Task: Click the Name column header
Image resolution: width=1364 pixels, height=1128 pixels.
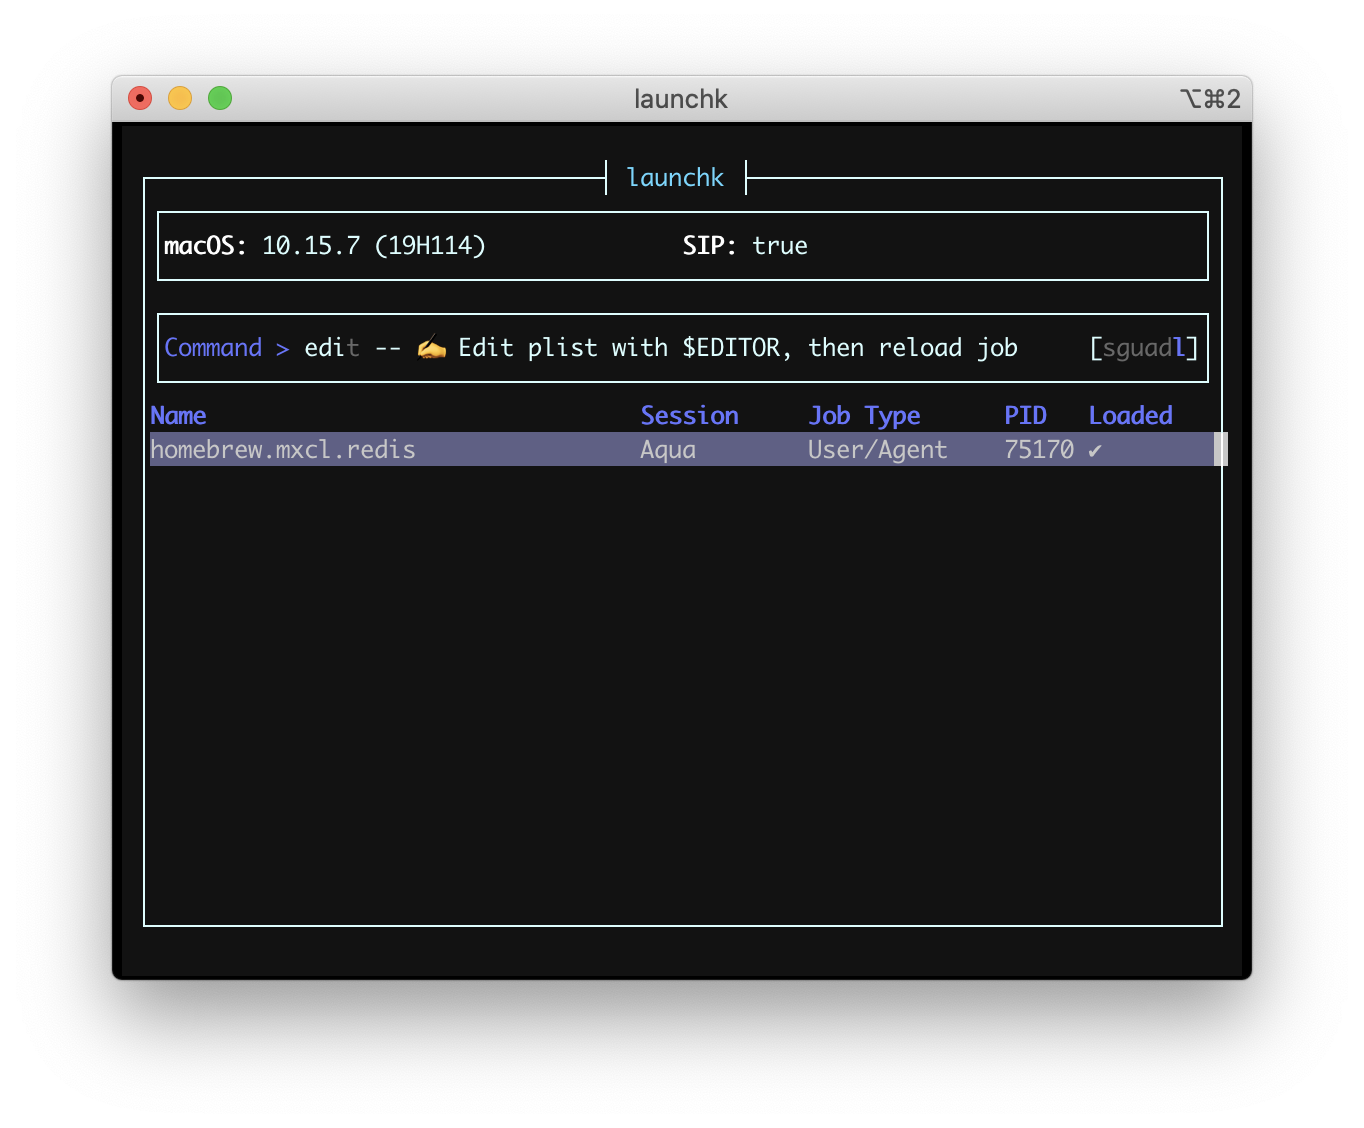Action: pos(178,416)
